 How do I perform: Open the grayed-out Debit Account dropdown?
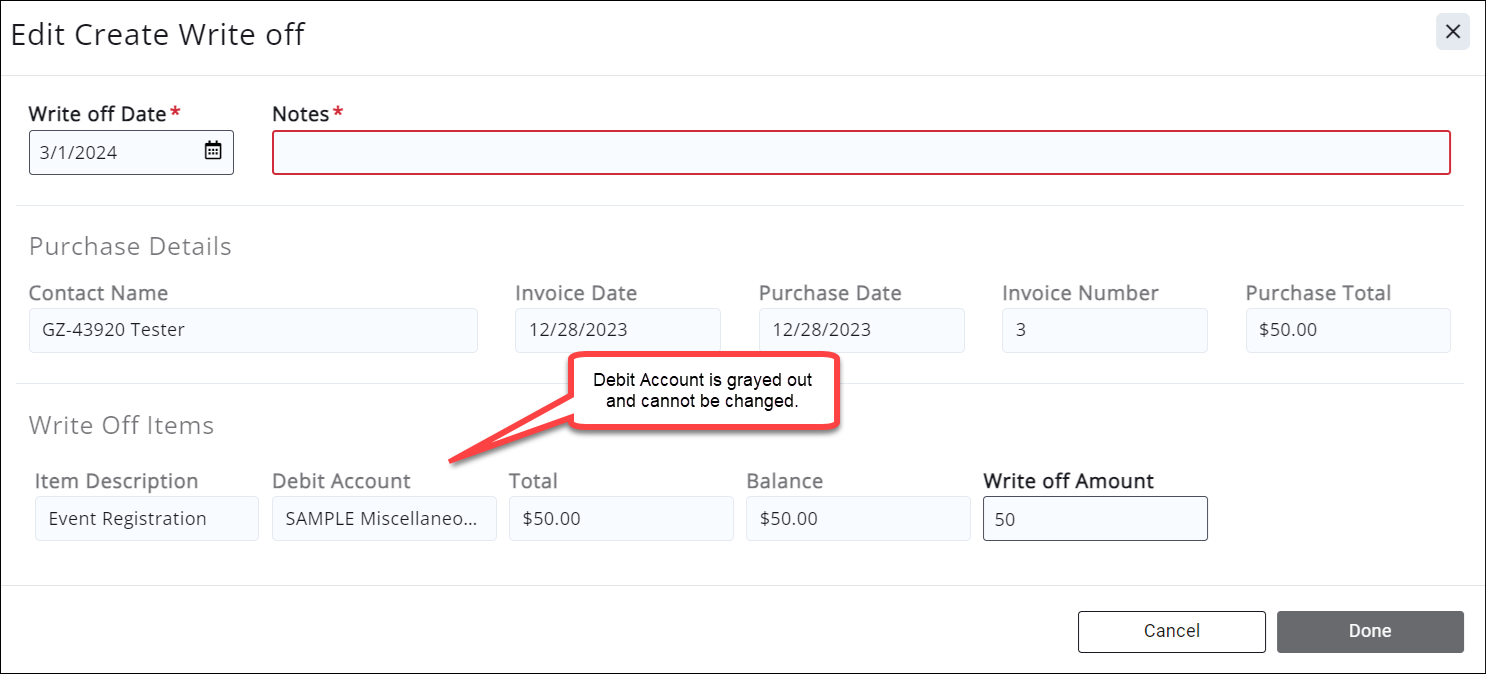tap(384, 519)
